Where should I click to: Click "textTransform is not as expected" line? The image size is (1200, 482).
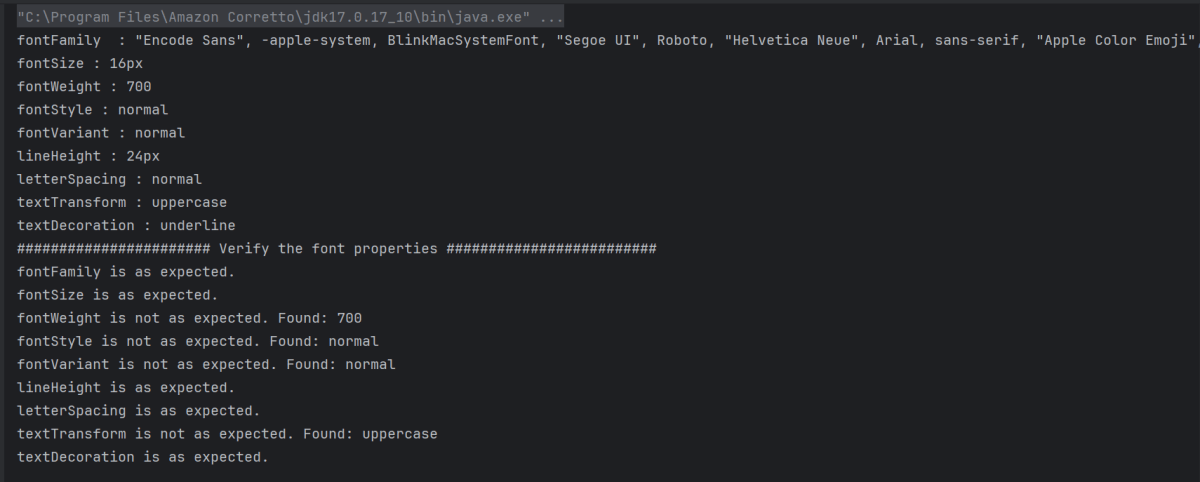click(x=227, y=434)
